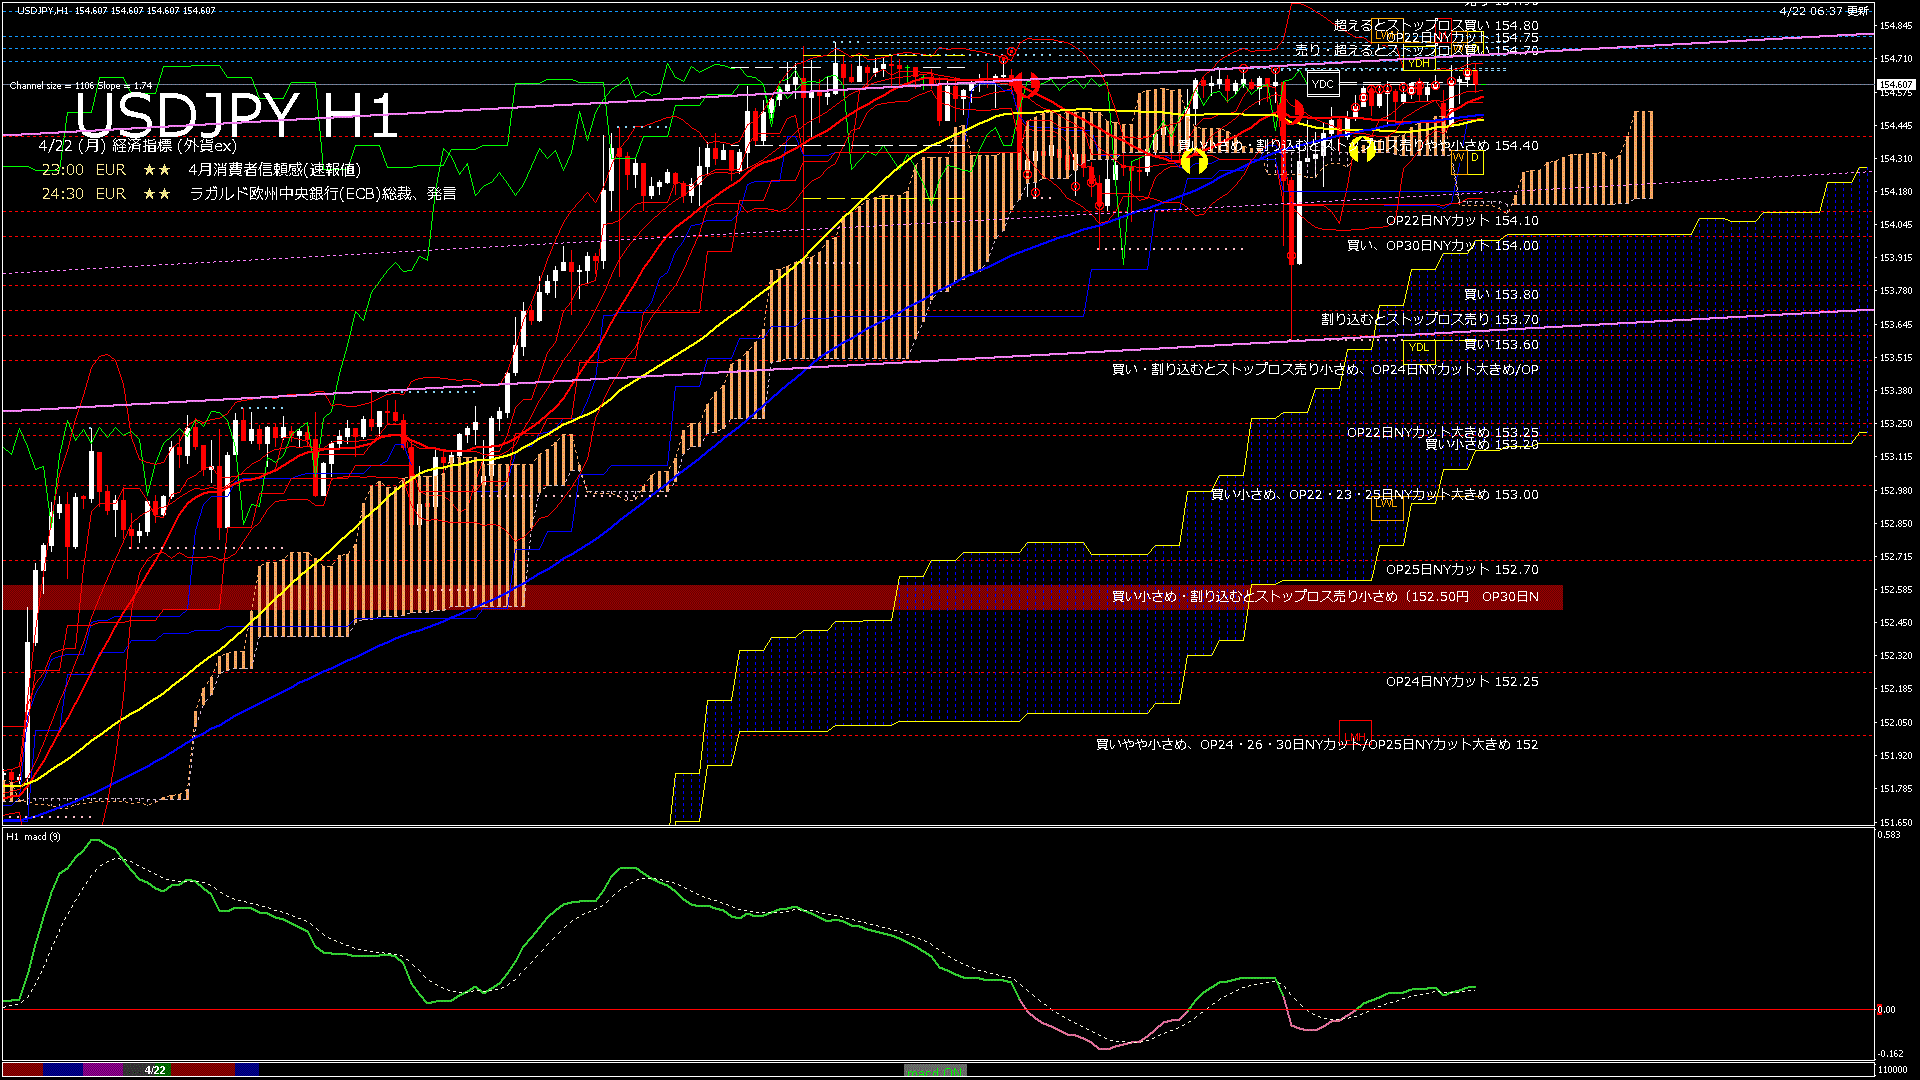
Task: Click the left yellow up-arrow buy signal
Action: pyautogui.click(x=1194, y=161)
